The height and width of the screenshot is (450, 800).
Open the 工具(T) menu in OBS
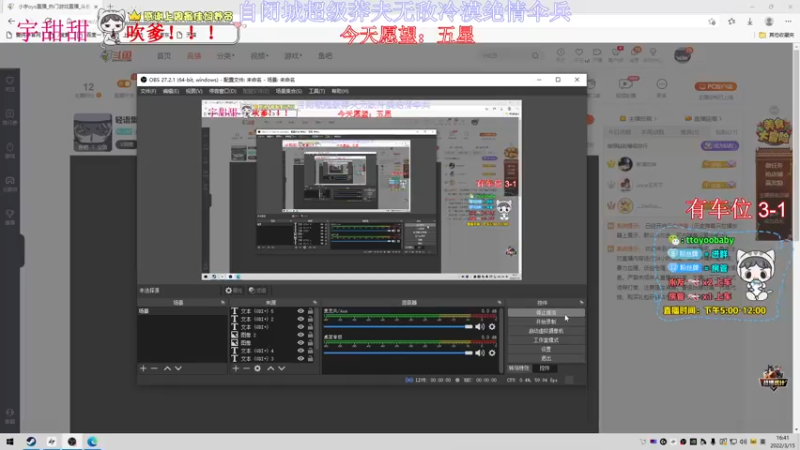point(317,91)
